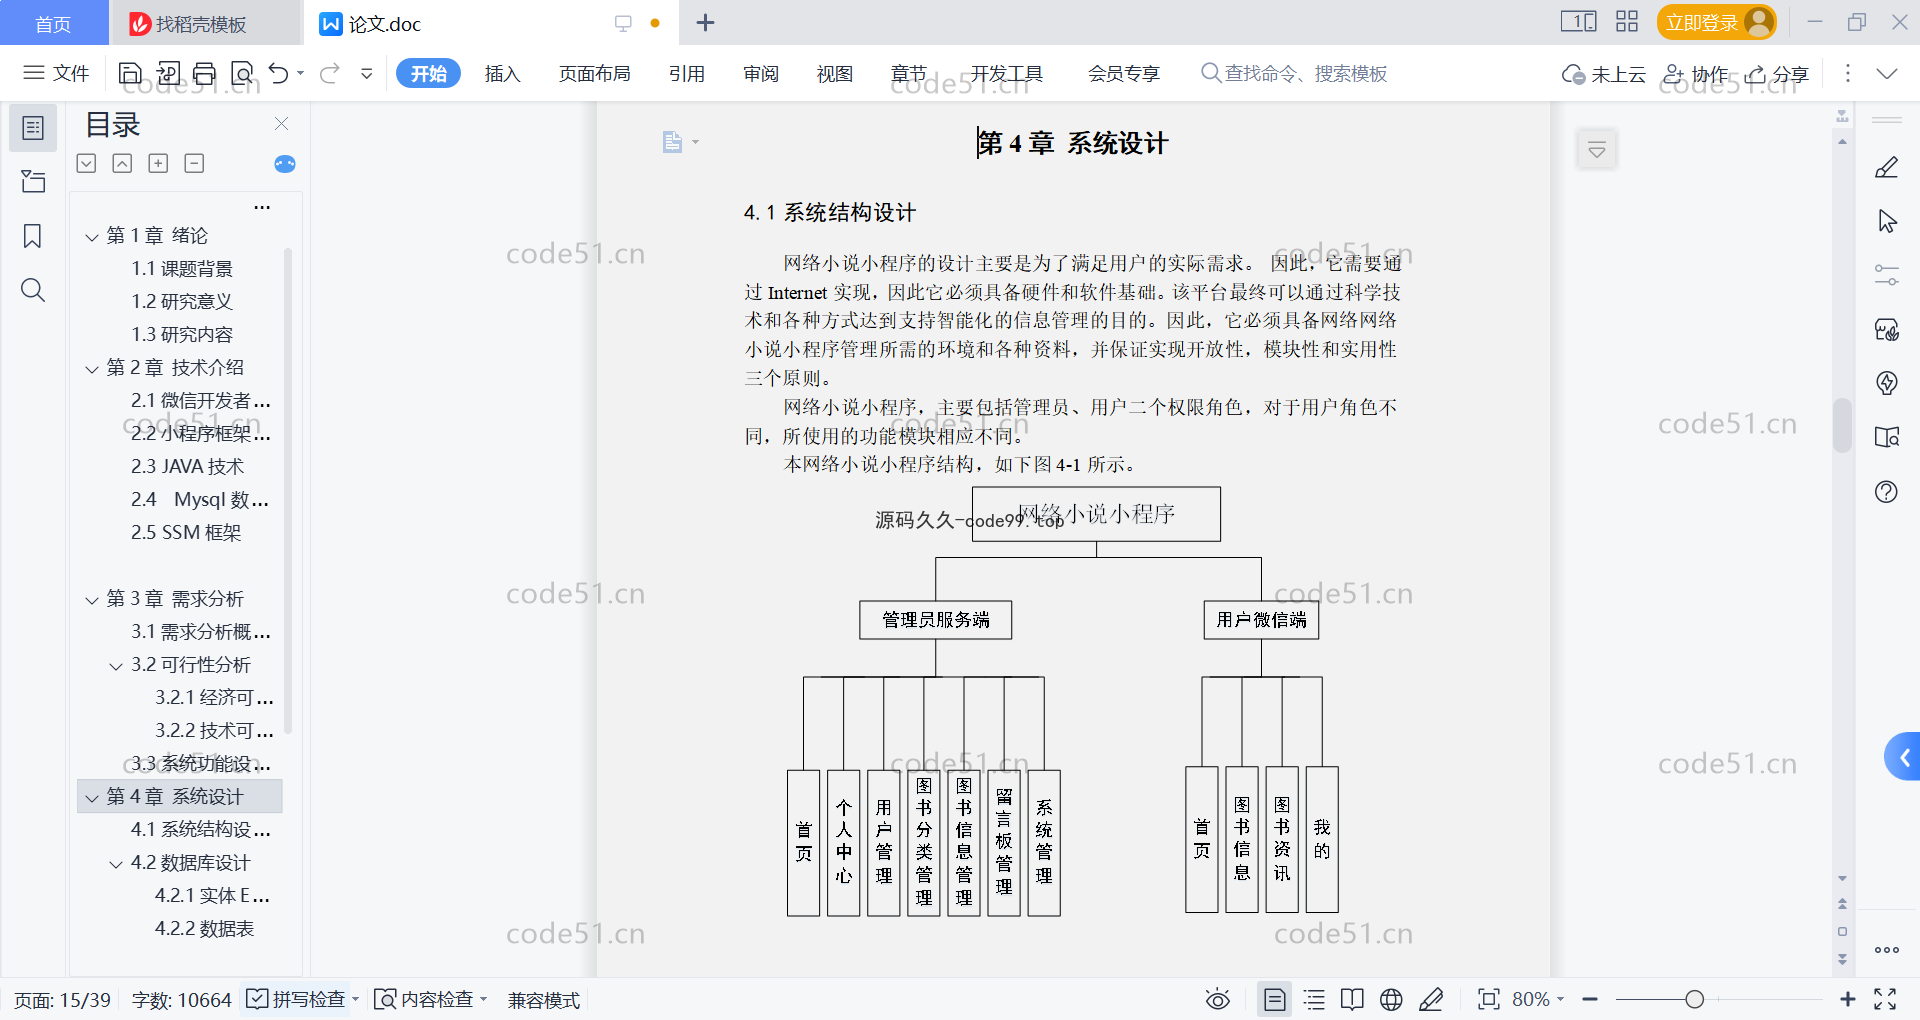Switch to web layout view icon
The width and height of the screenshot is (1920, 1020).
[x=1391, y=999]
